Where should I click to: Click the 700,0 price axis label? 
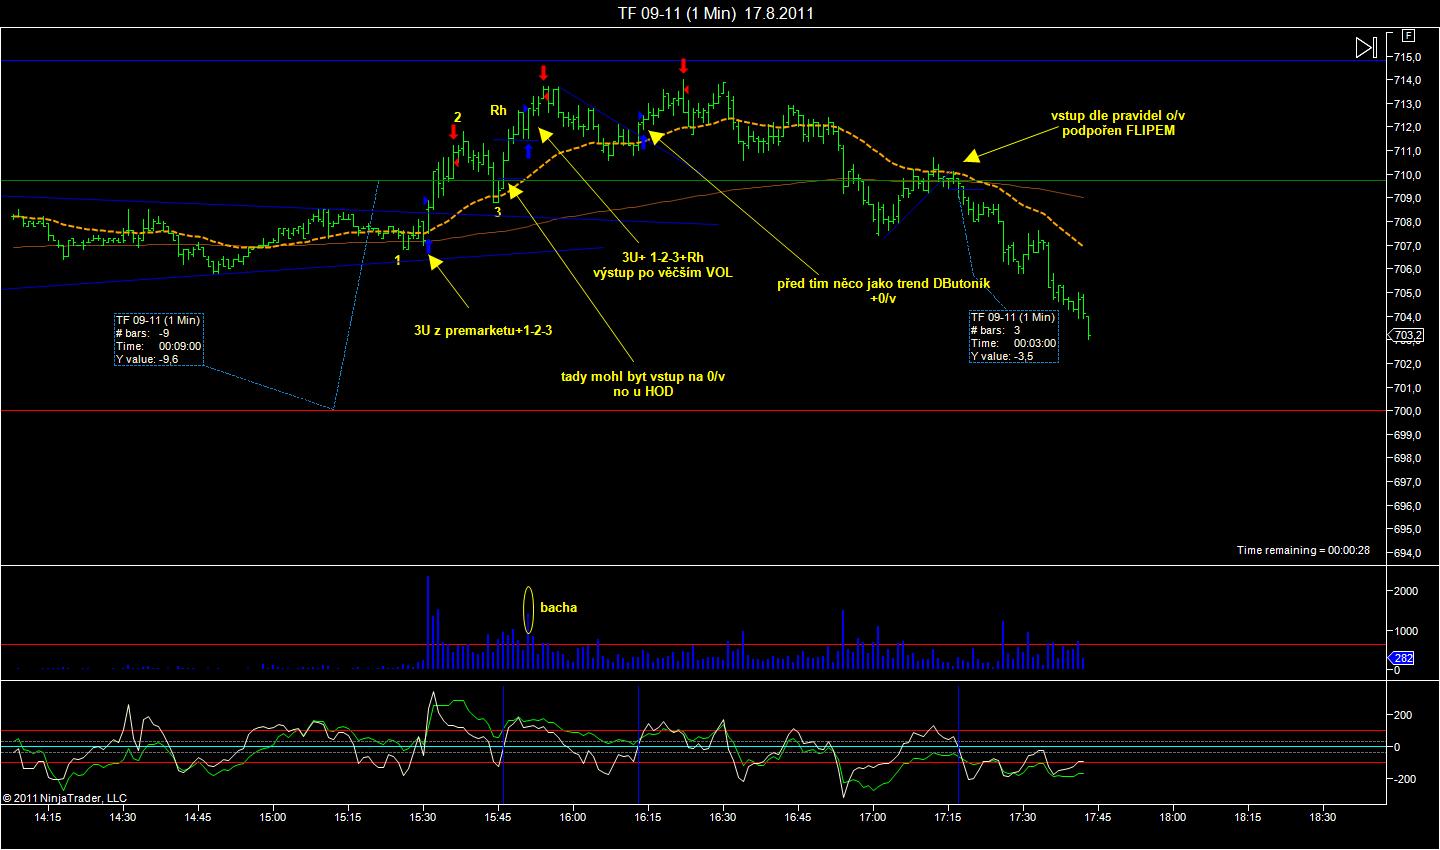(x=1408, y=411)
